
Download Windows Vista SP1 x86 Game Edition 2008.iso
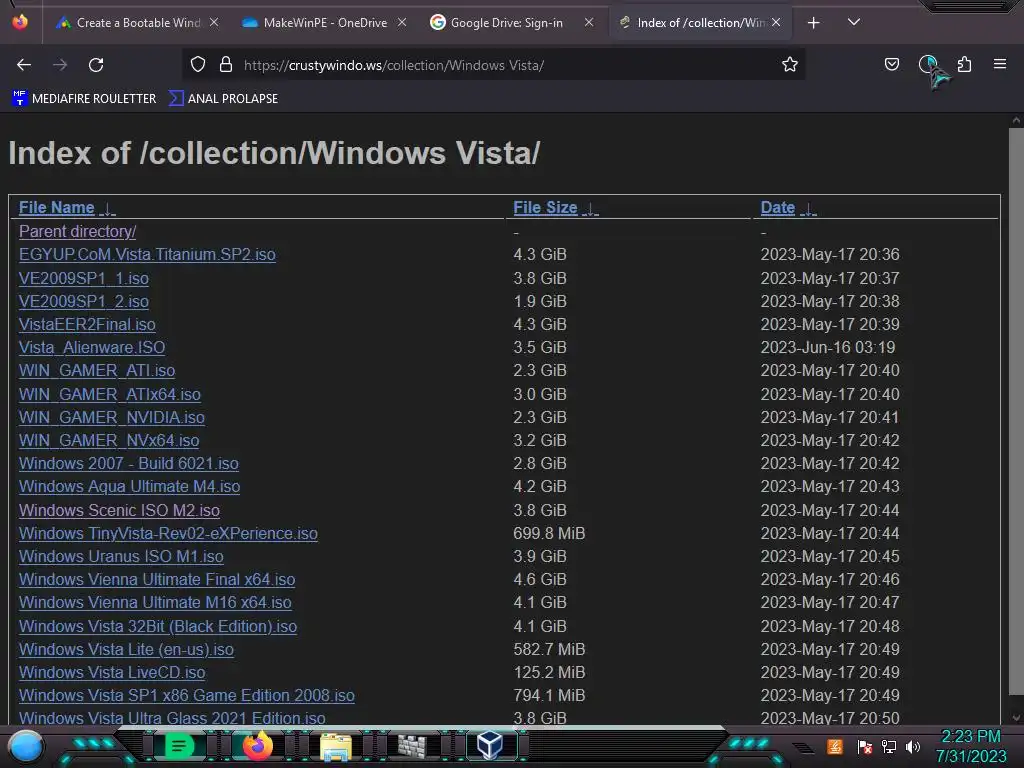[186, 696]
